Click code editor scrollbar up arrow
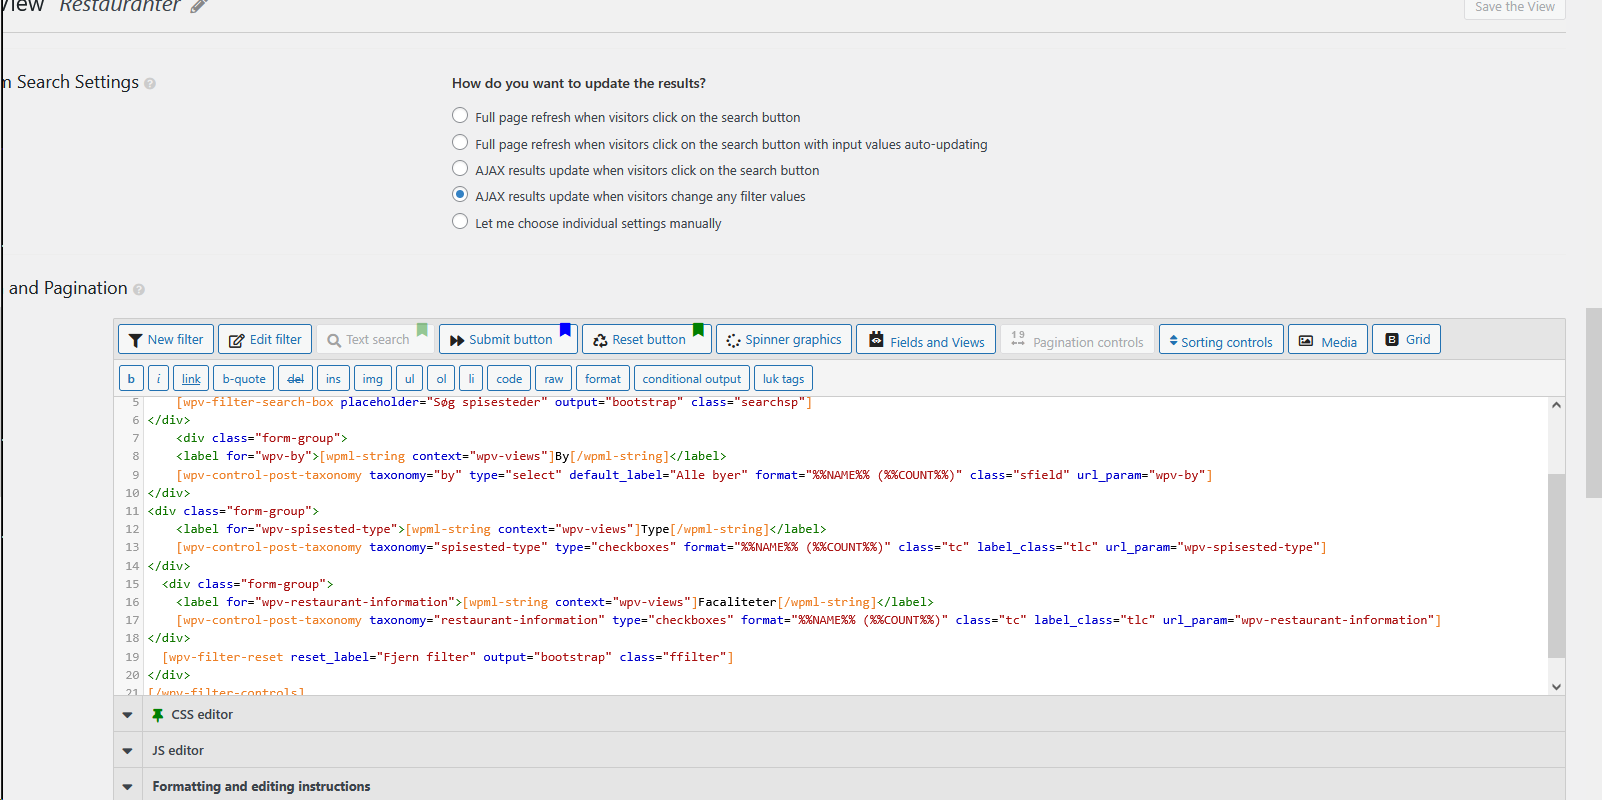1602x800 pixels. coord(1556,405)
